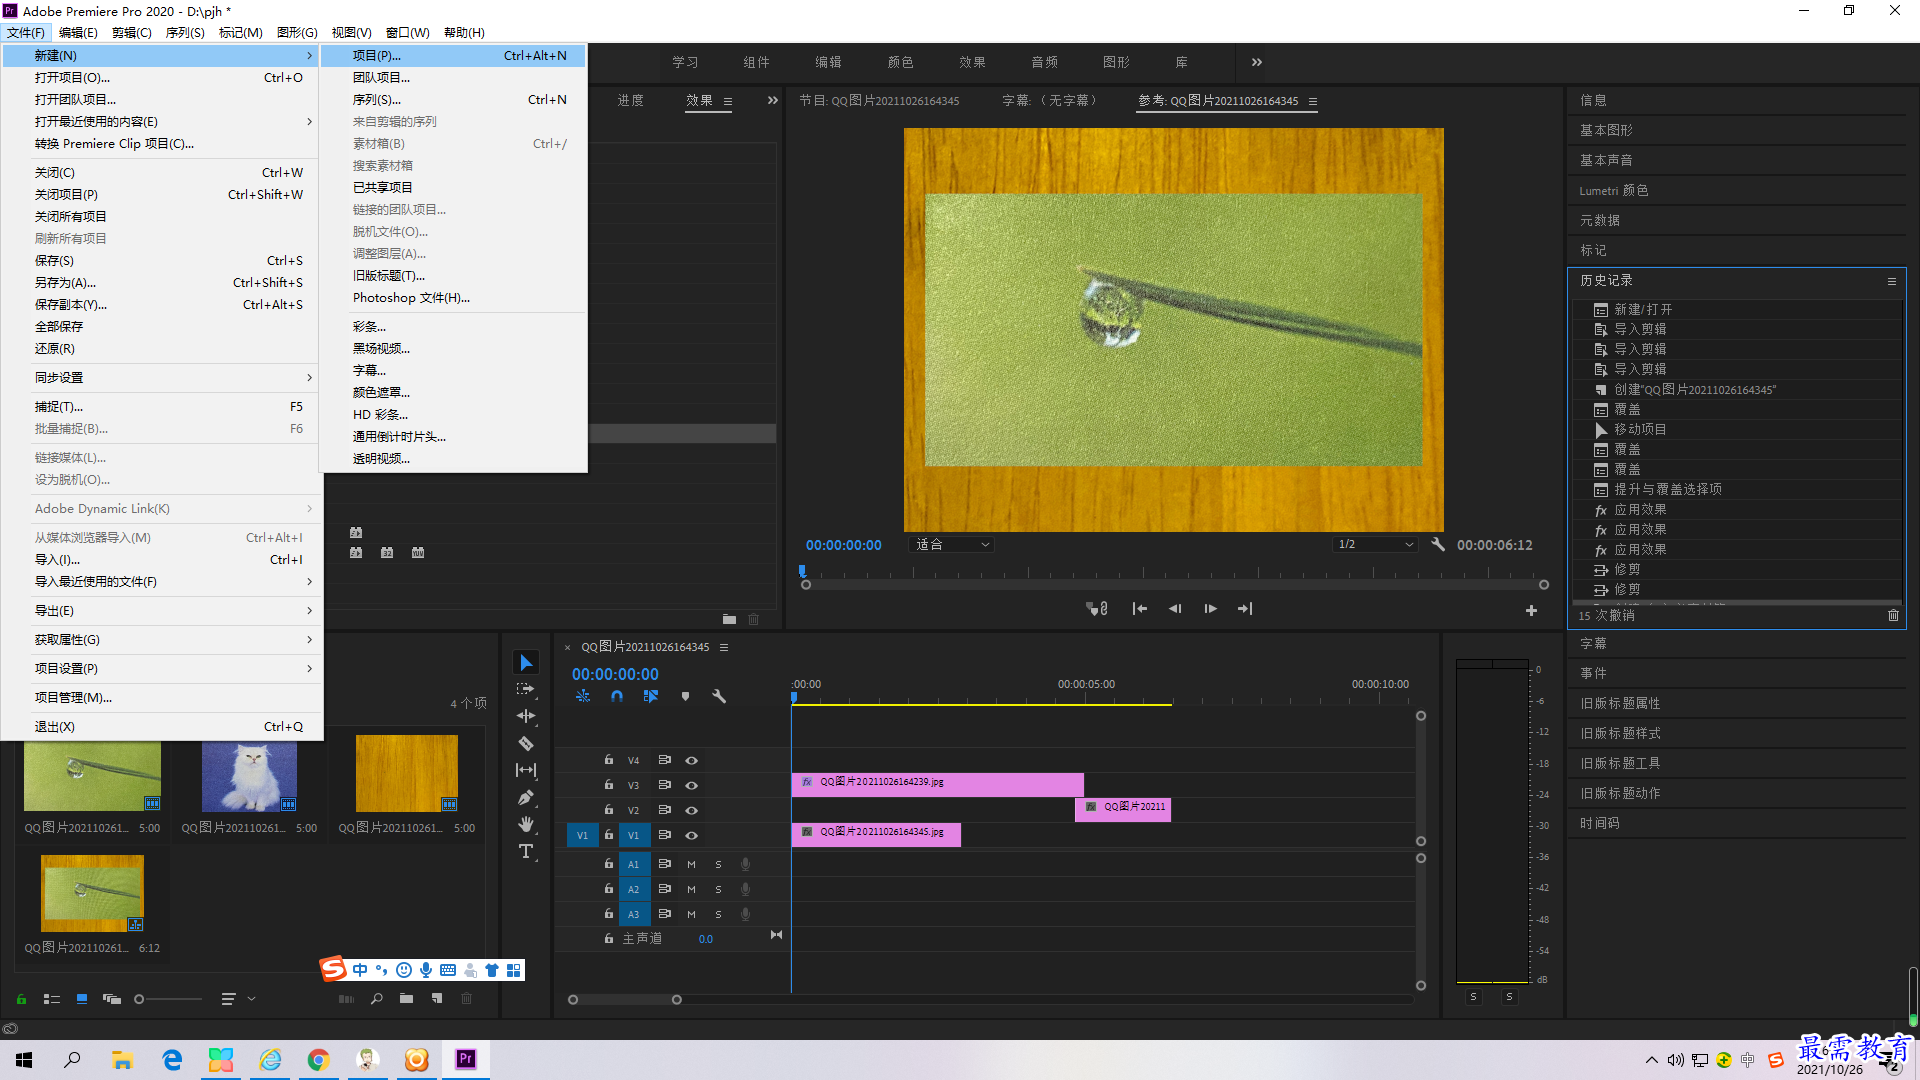Switch to 编辑 workspace

click(828, 62)
